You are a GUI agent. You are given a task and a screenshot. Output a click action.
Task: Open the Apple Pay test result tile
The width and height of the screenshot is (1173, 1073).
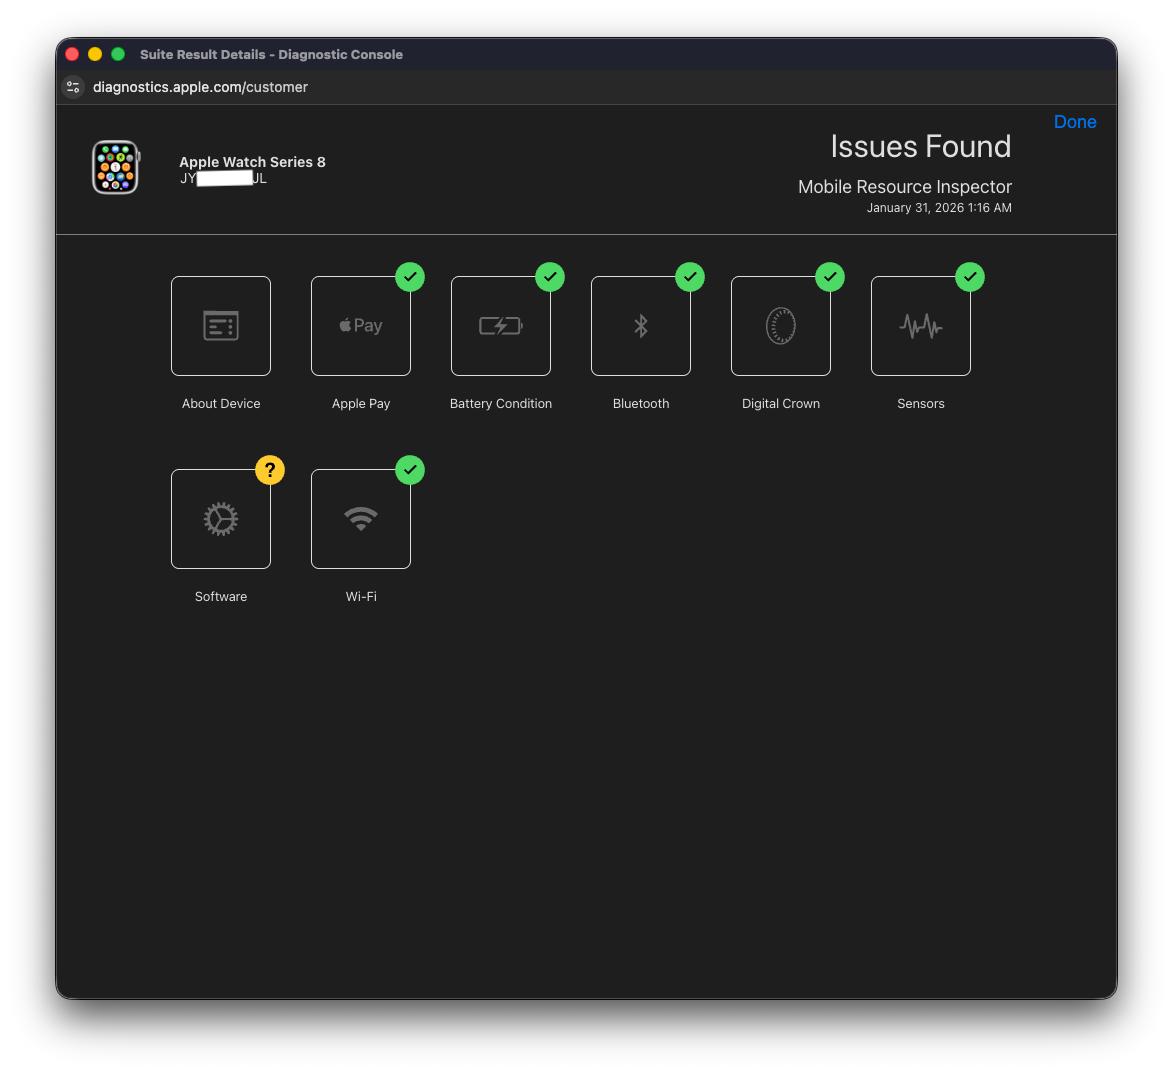pyautogui.click(x=361, y=325)
